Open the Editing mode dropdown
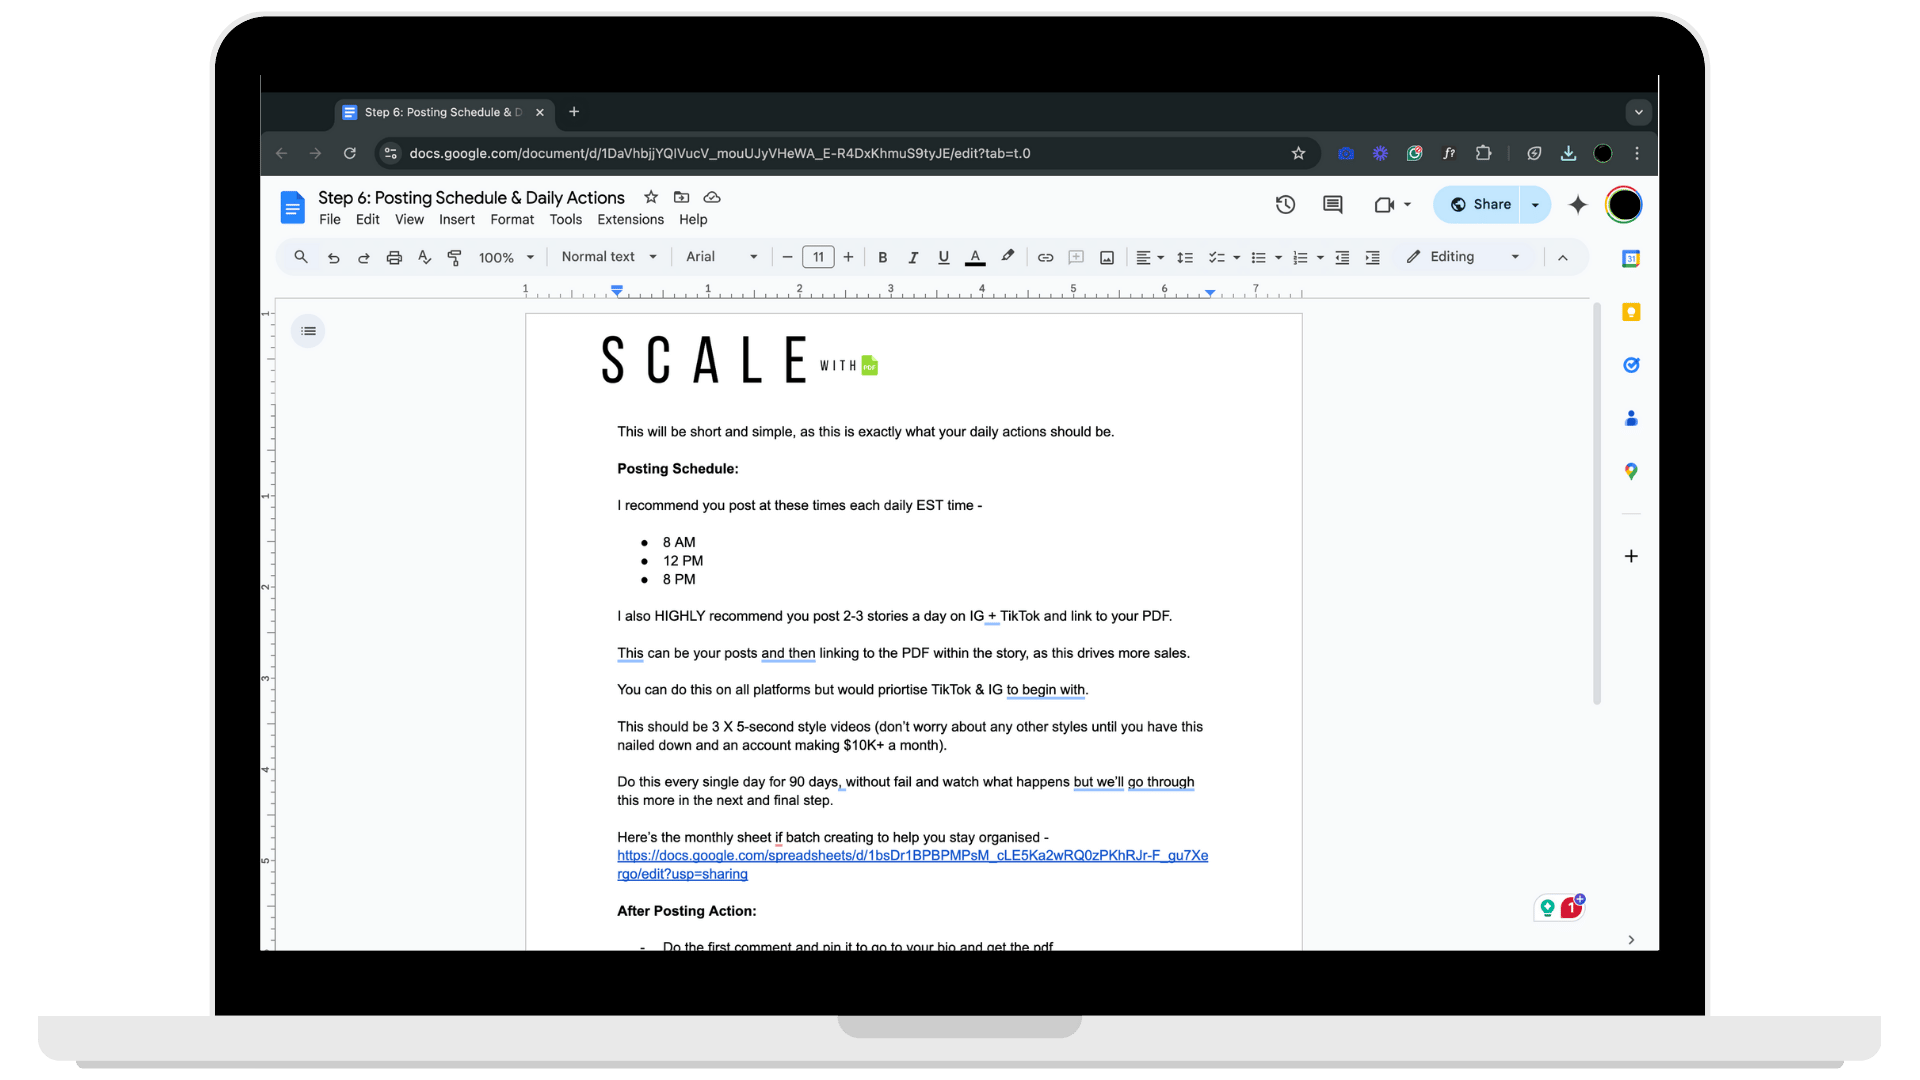The image size is (1920, 1080). [x=1462, y=257]
